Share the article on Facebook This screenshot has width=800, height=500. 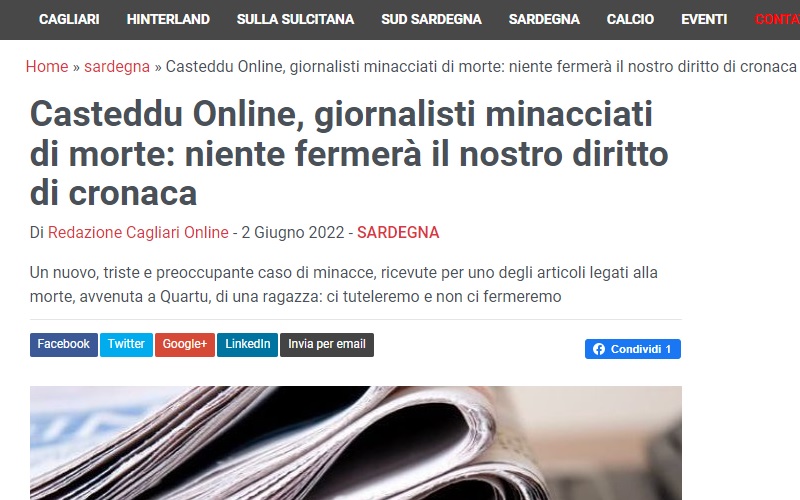(x=64, y=344)
